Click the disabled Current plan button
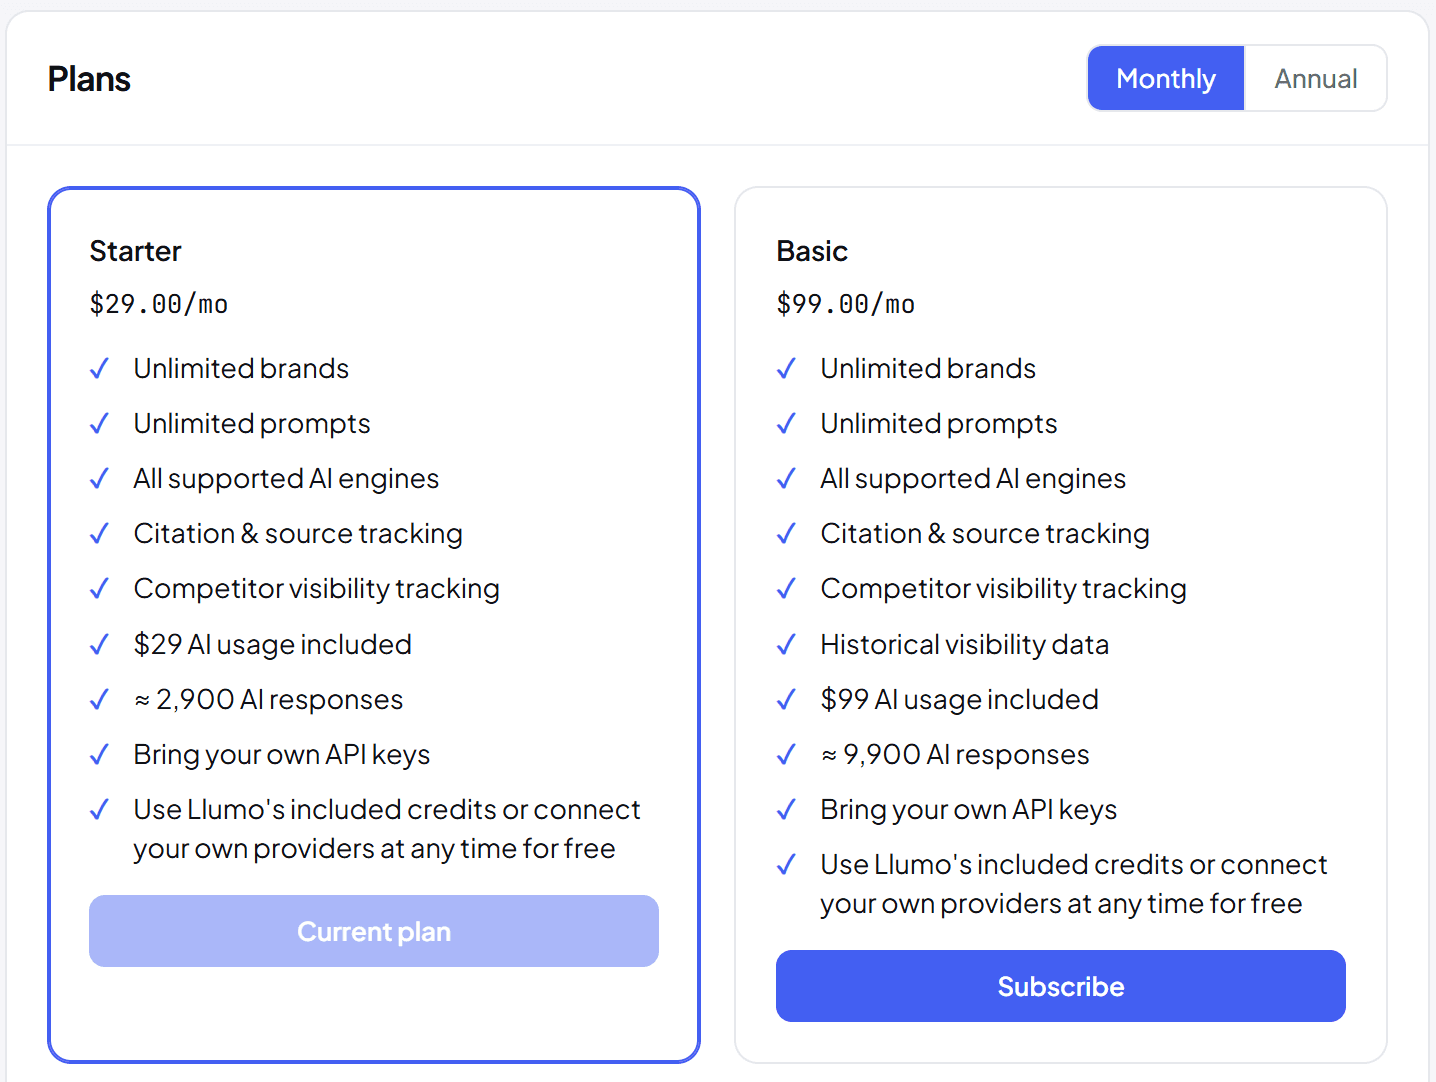The image size is (1436, 1082). pos(374,931)
